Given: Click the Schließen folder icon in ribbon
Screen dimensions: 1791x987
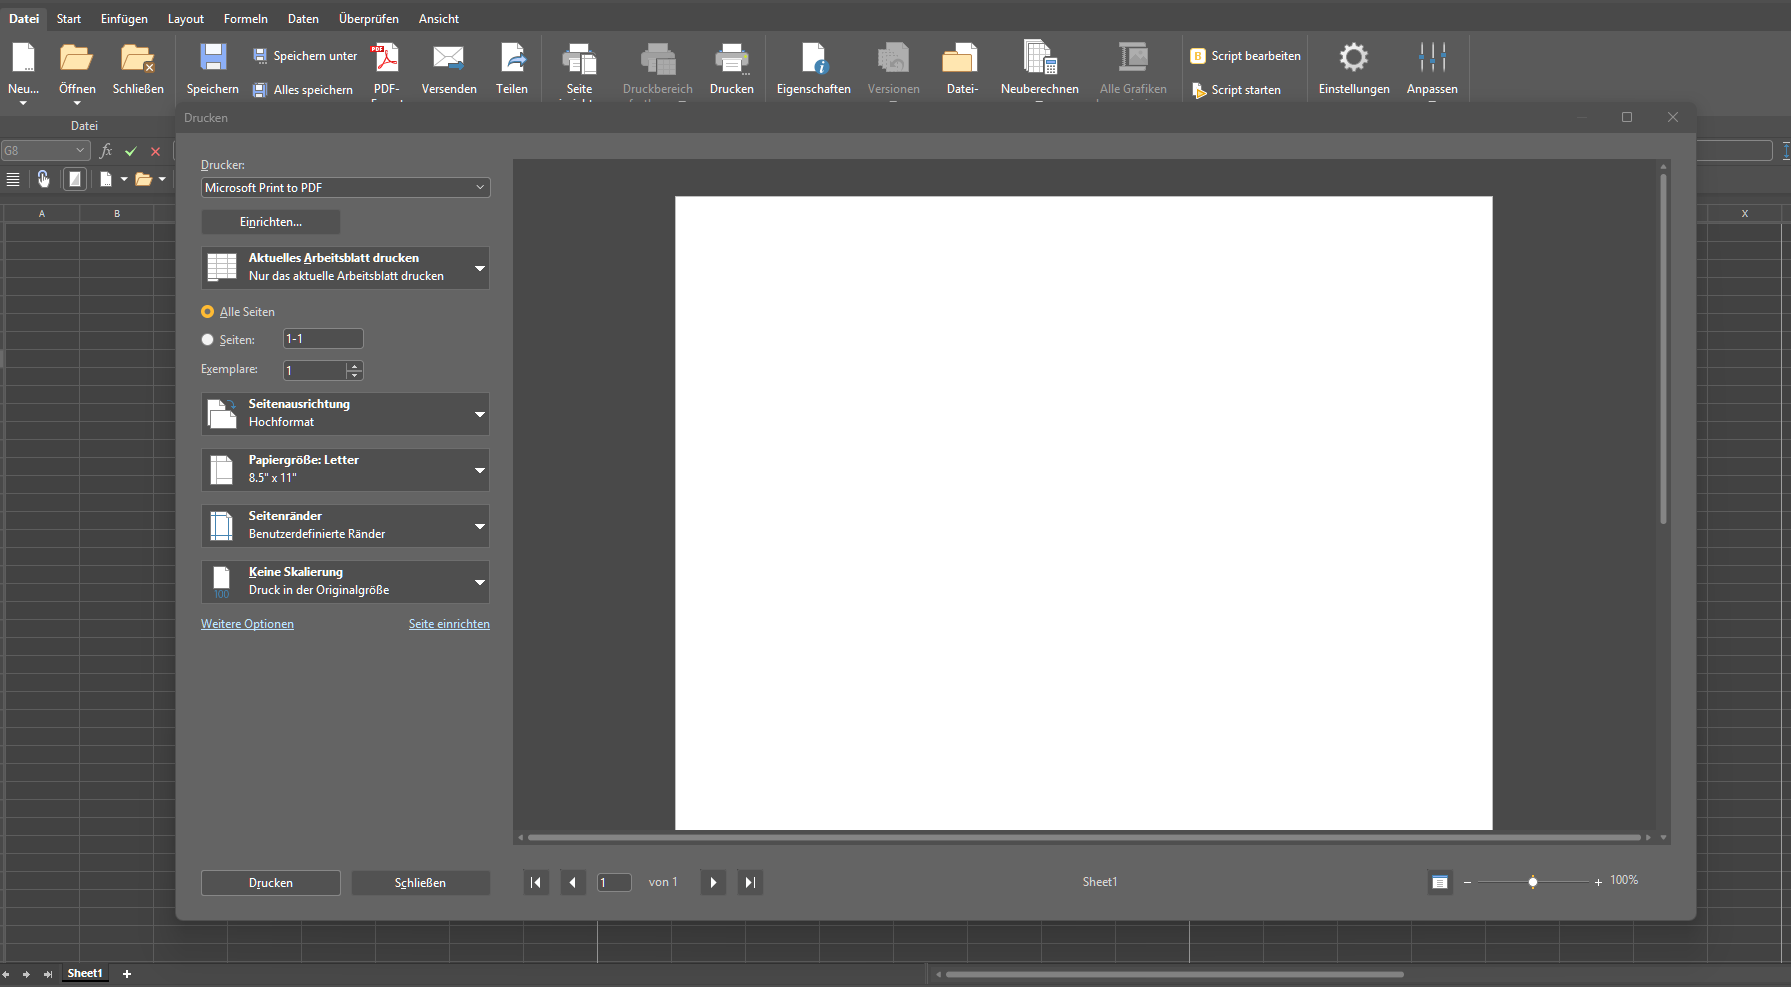Looking at the screenshot, I should (x=138, y=58).
